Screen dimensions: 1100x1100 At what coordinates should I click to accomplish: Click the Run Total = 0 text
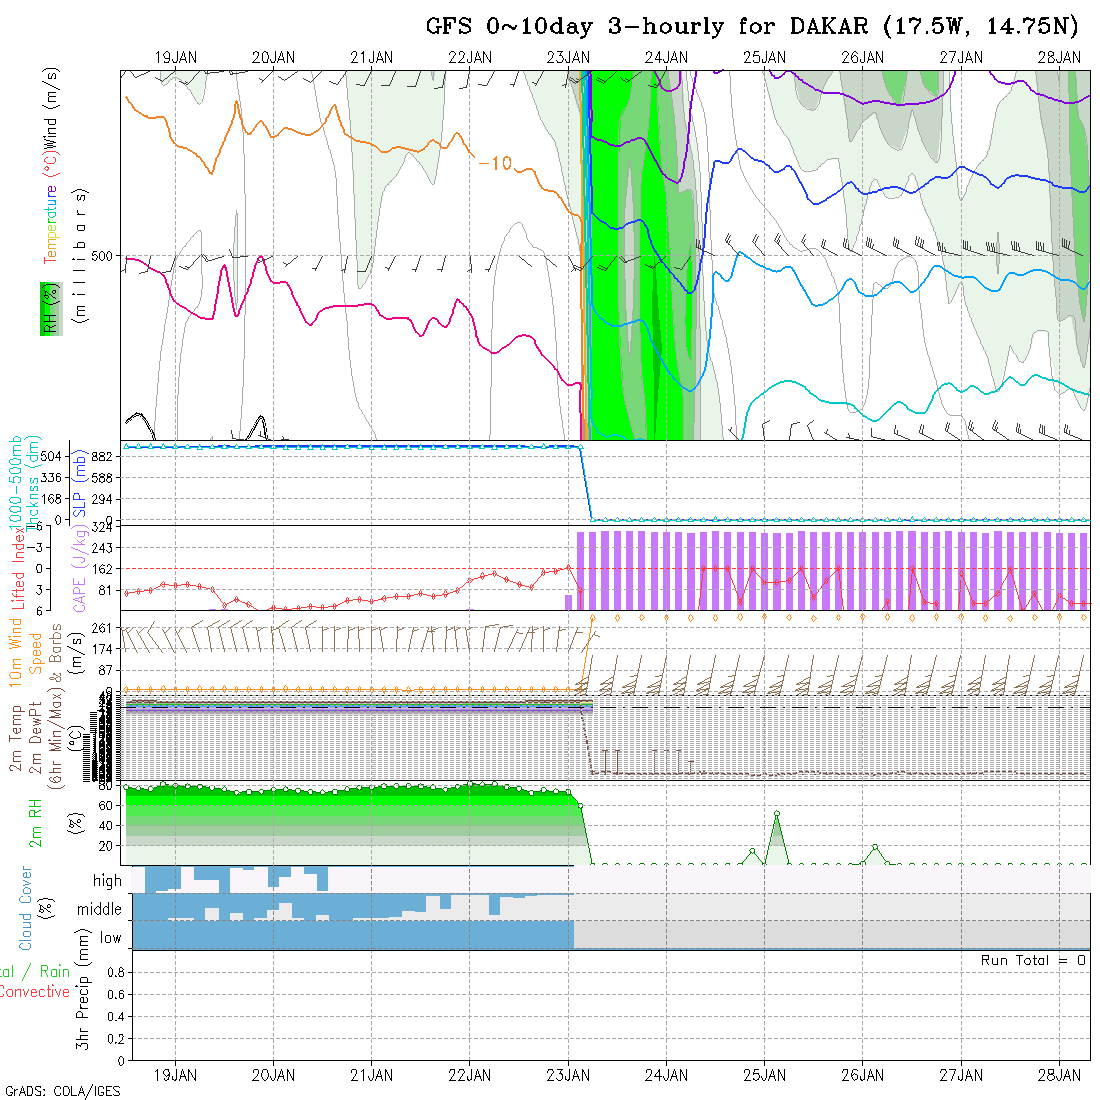point(1033,960)
